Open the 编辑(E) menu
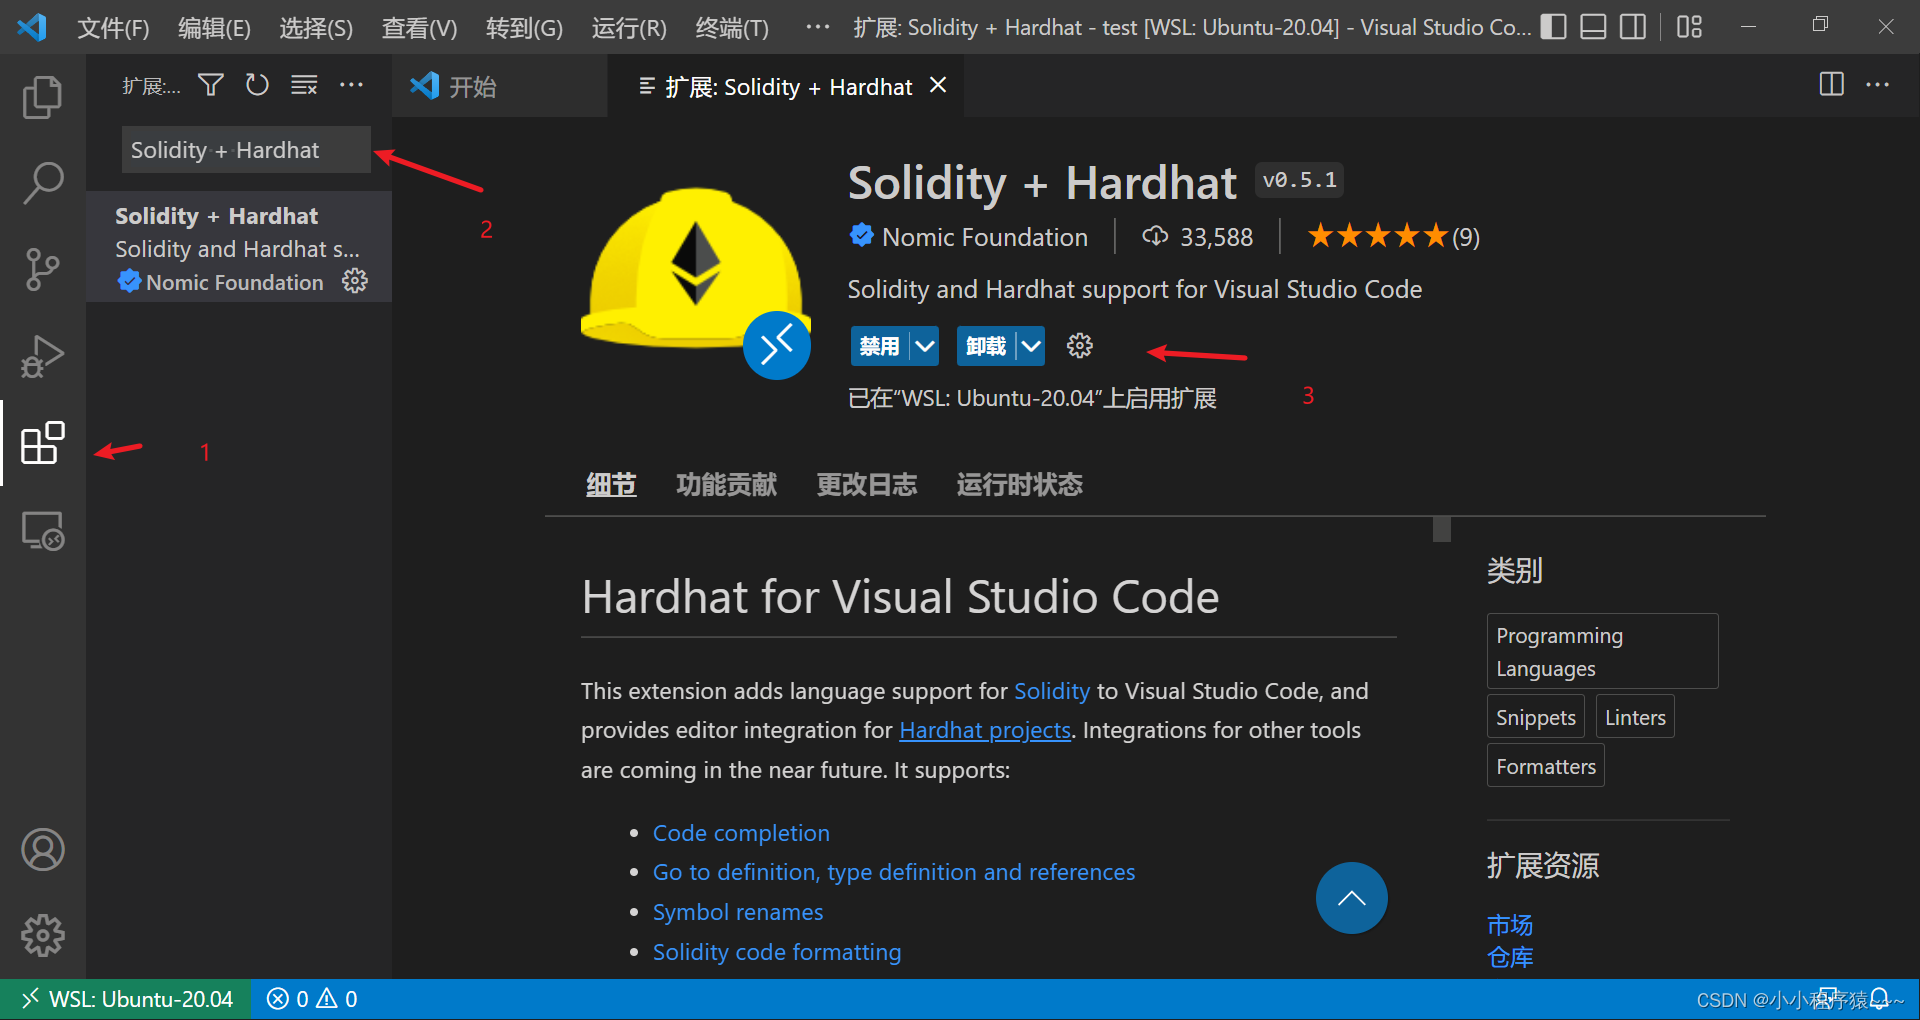Viewport: 1920px width, 1020px height. (214, 27)
